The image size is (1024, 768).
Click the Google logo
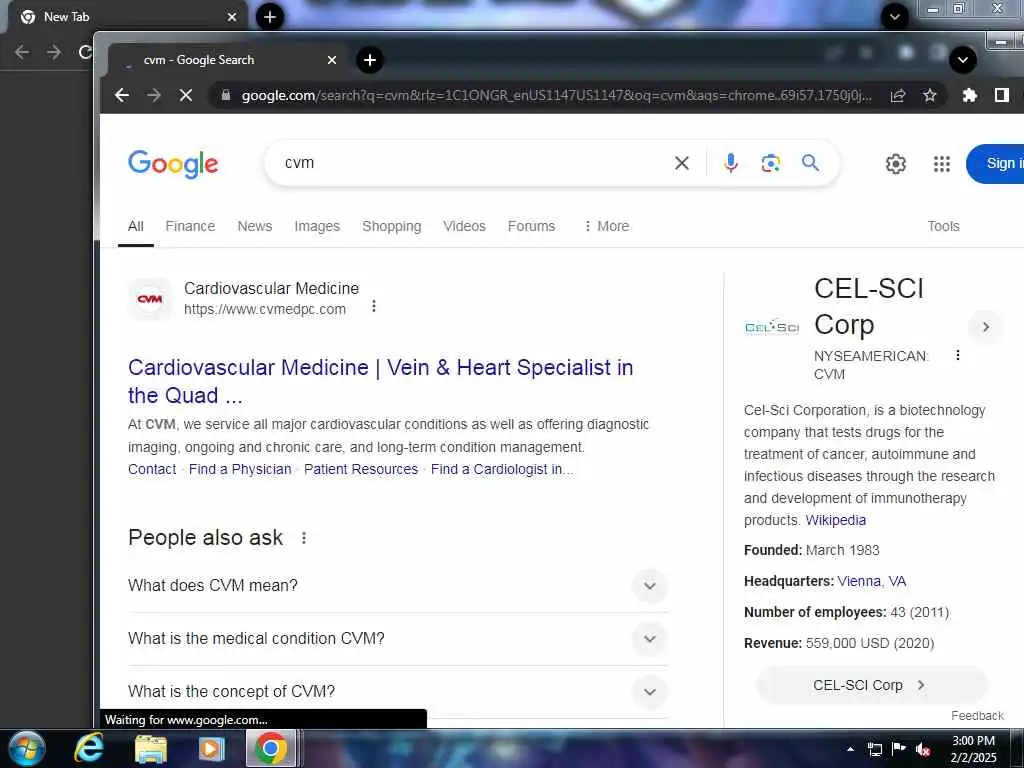(x=173, y=164)
